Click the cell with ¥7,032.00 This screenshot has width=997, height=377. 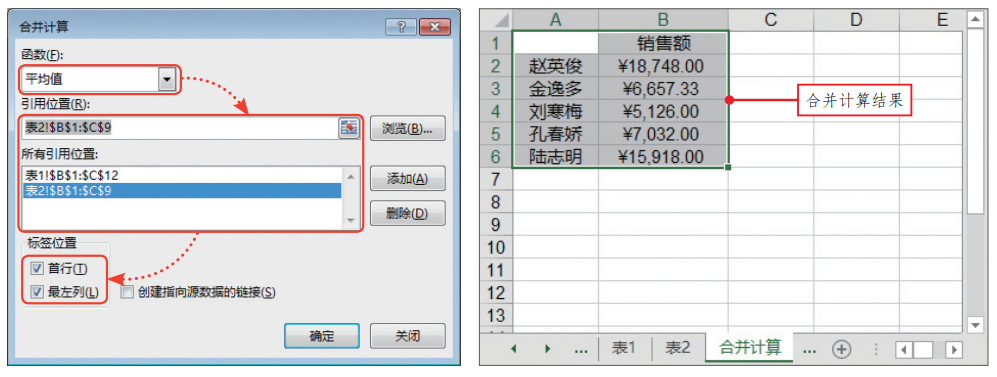coord(663,134)
